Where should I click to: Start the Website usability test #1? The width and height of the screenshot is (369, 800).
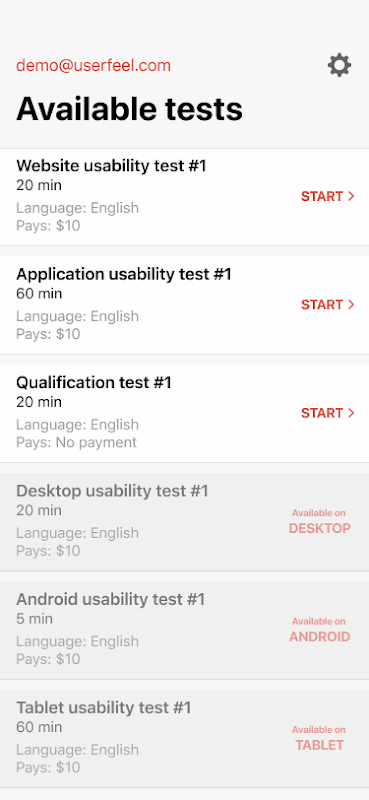pyautogui.click(x=328, y=196)
